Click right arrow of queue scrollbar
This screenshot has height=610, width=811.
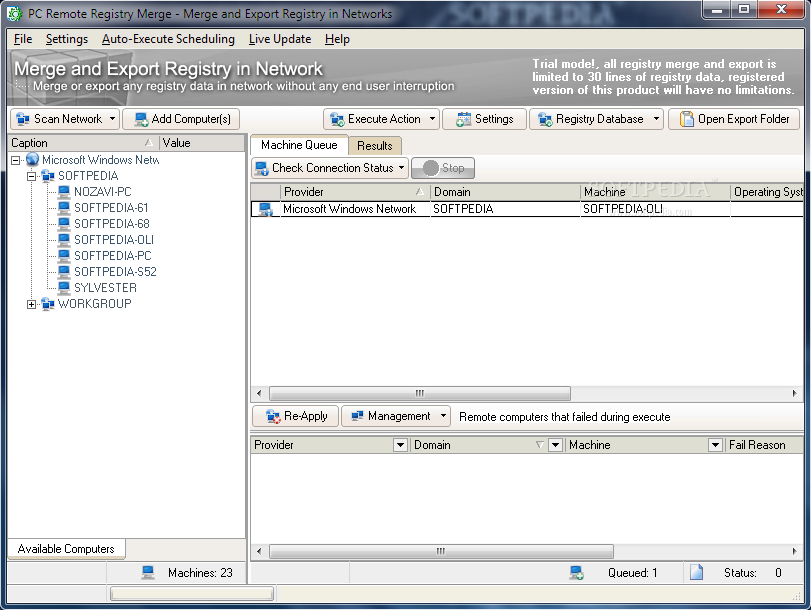tap(794, 394)
